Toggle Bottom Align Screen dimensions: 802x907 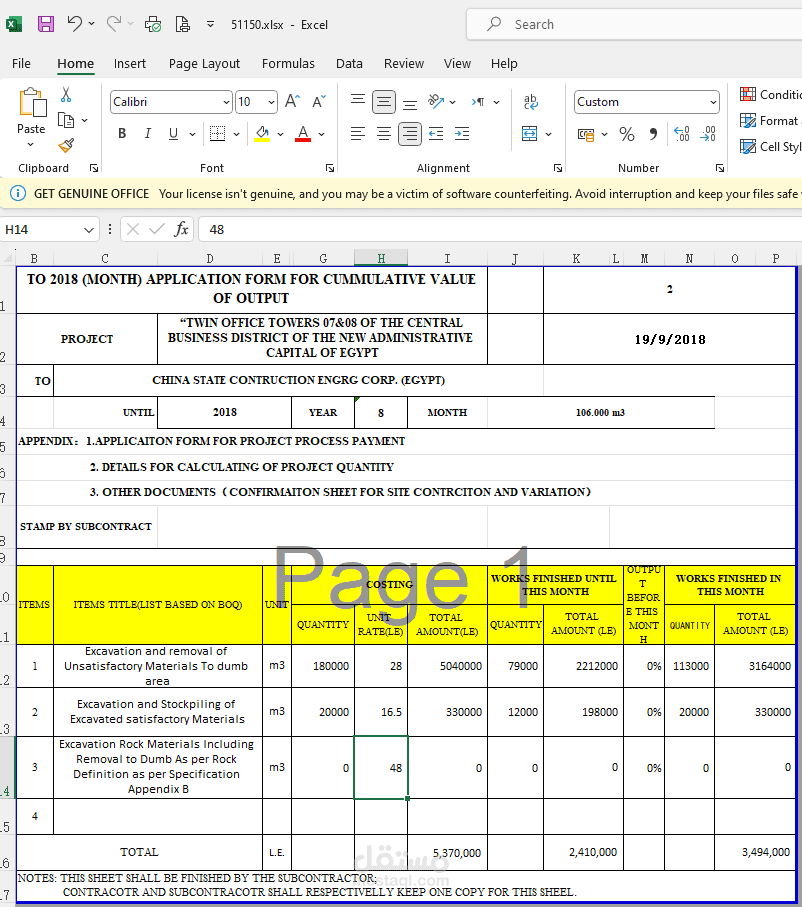point(410,103)
